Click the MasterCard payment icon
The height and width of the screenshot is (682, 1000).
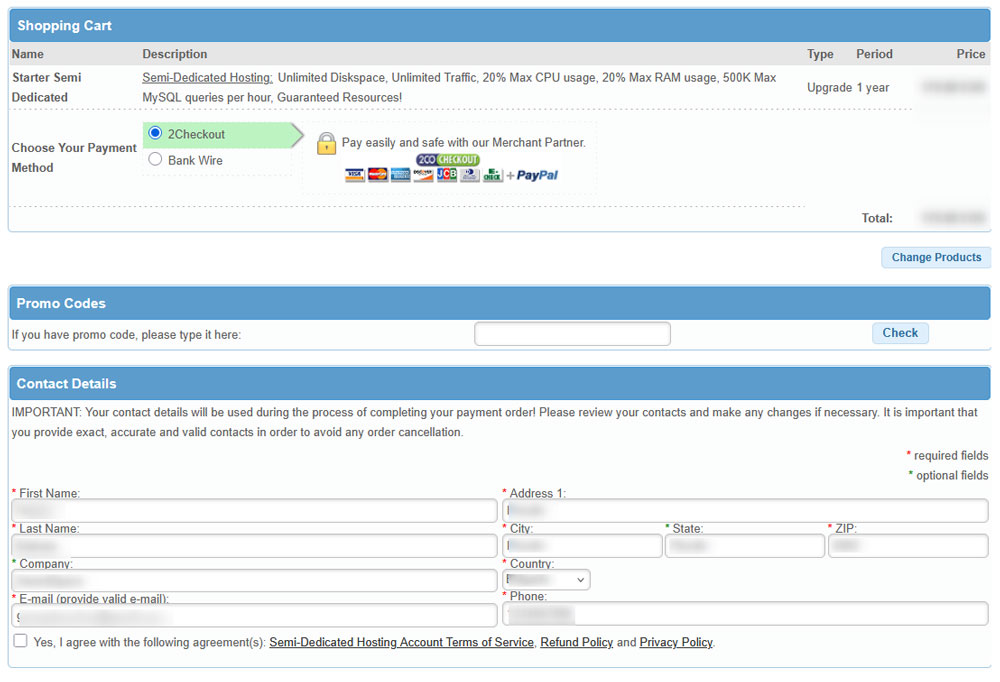[x=376, y=173]
